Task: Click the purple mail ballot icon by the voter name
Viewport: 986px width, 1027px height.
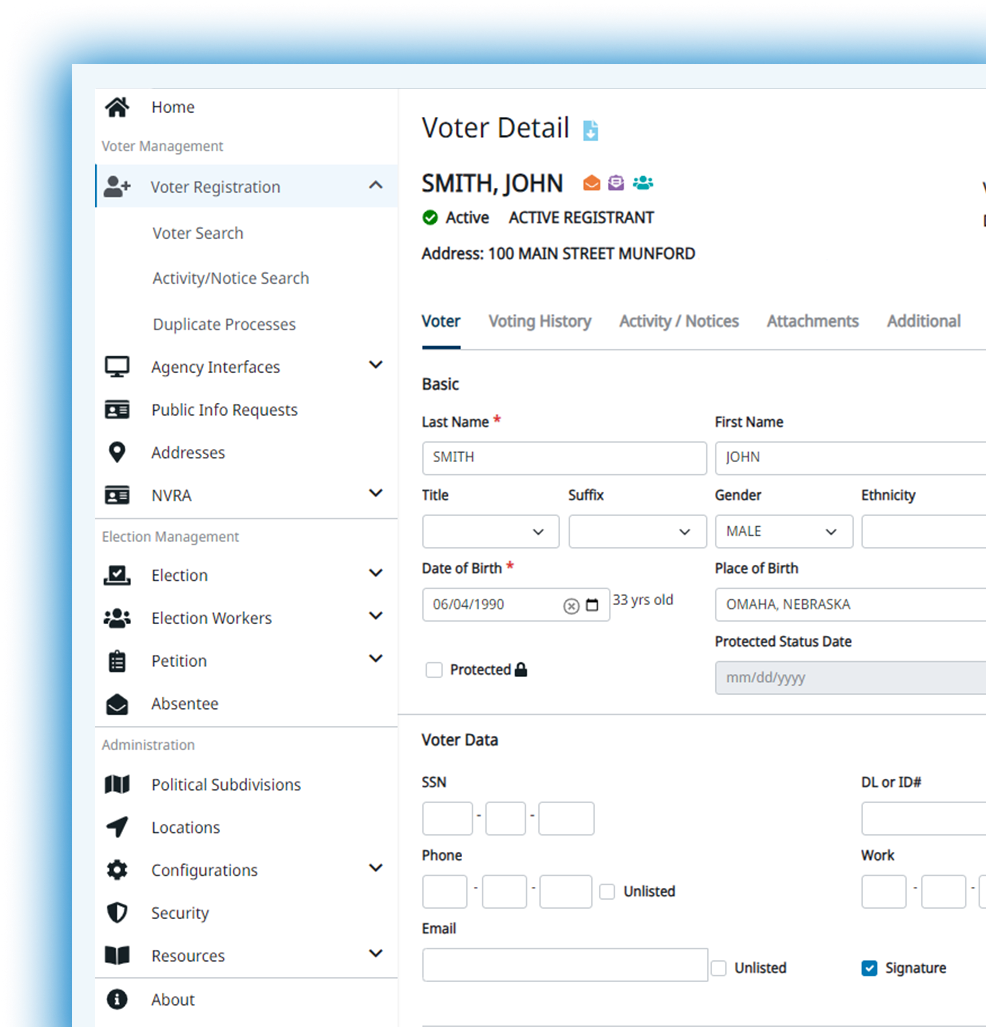Action: (x=616, y=183)
